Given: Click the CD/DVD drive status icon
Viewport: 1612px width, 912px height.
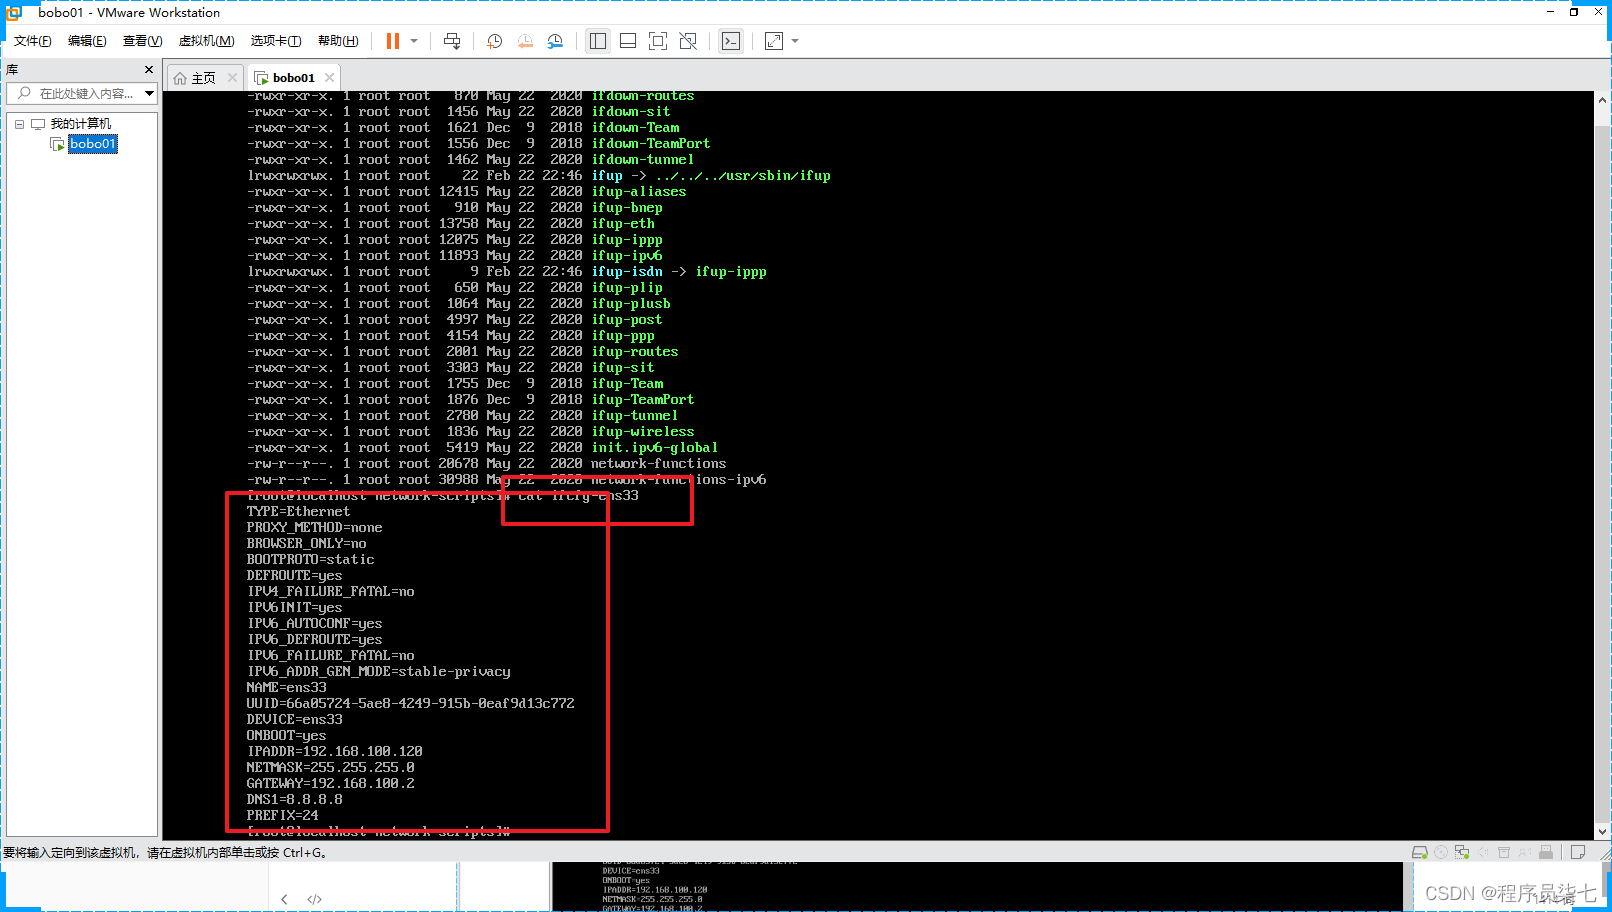Looking at the screenshot, I should (1441, 852).
